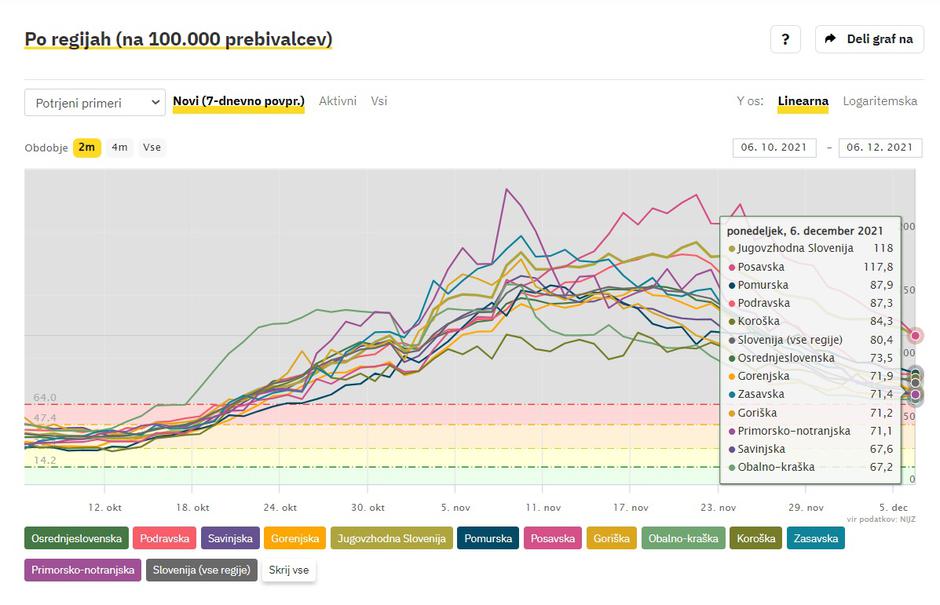
Task: Toggle the Osrednjeslovenska region series
Action: (x=77, y=538)
